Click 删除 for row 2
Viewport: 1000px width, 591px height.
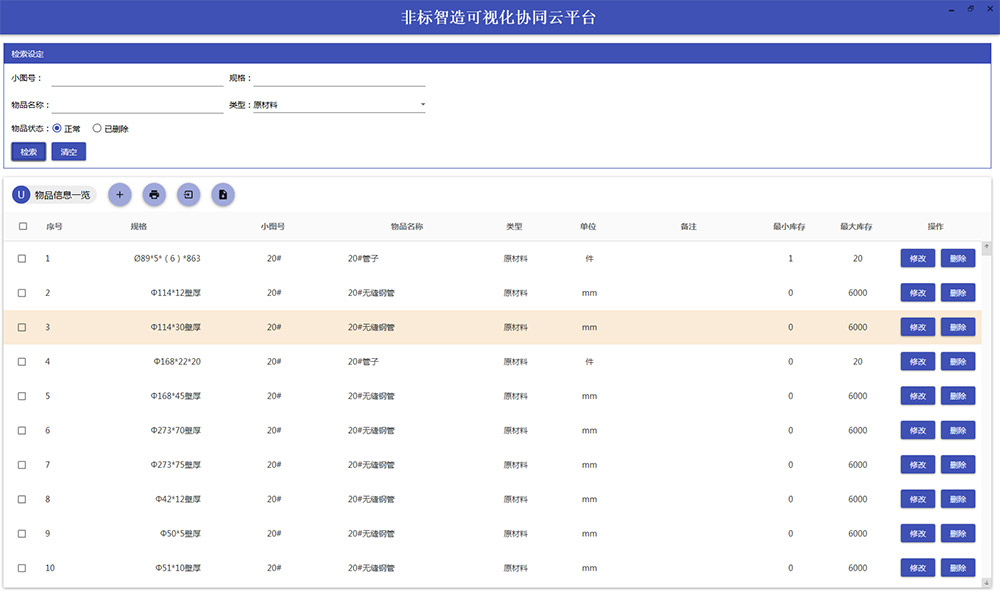tap(957, 292)
